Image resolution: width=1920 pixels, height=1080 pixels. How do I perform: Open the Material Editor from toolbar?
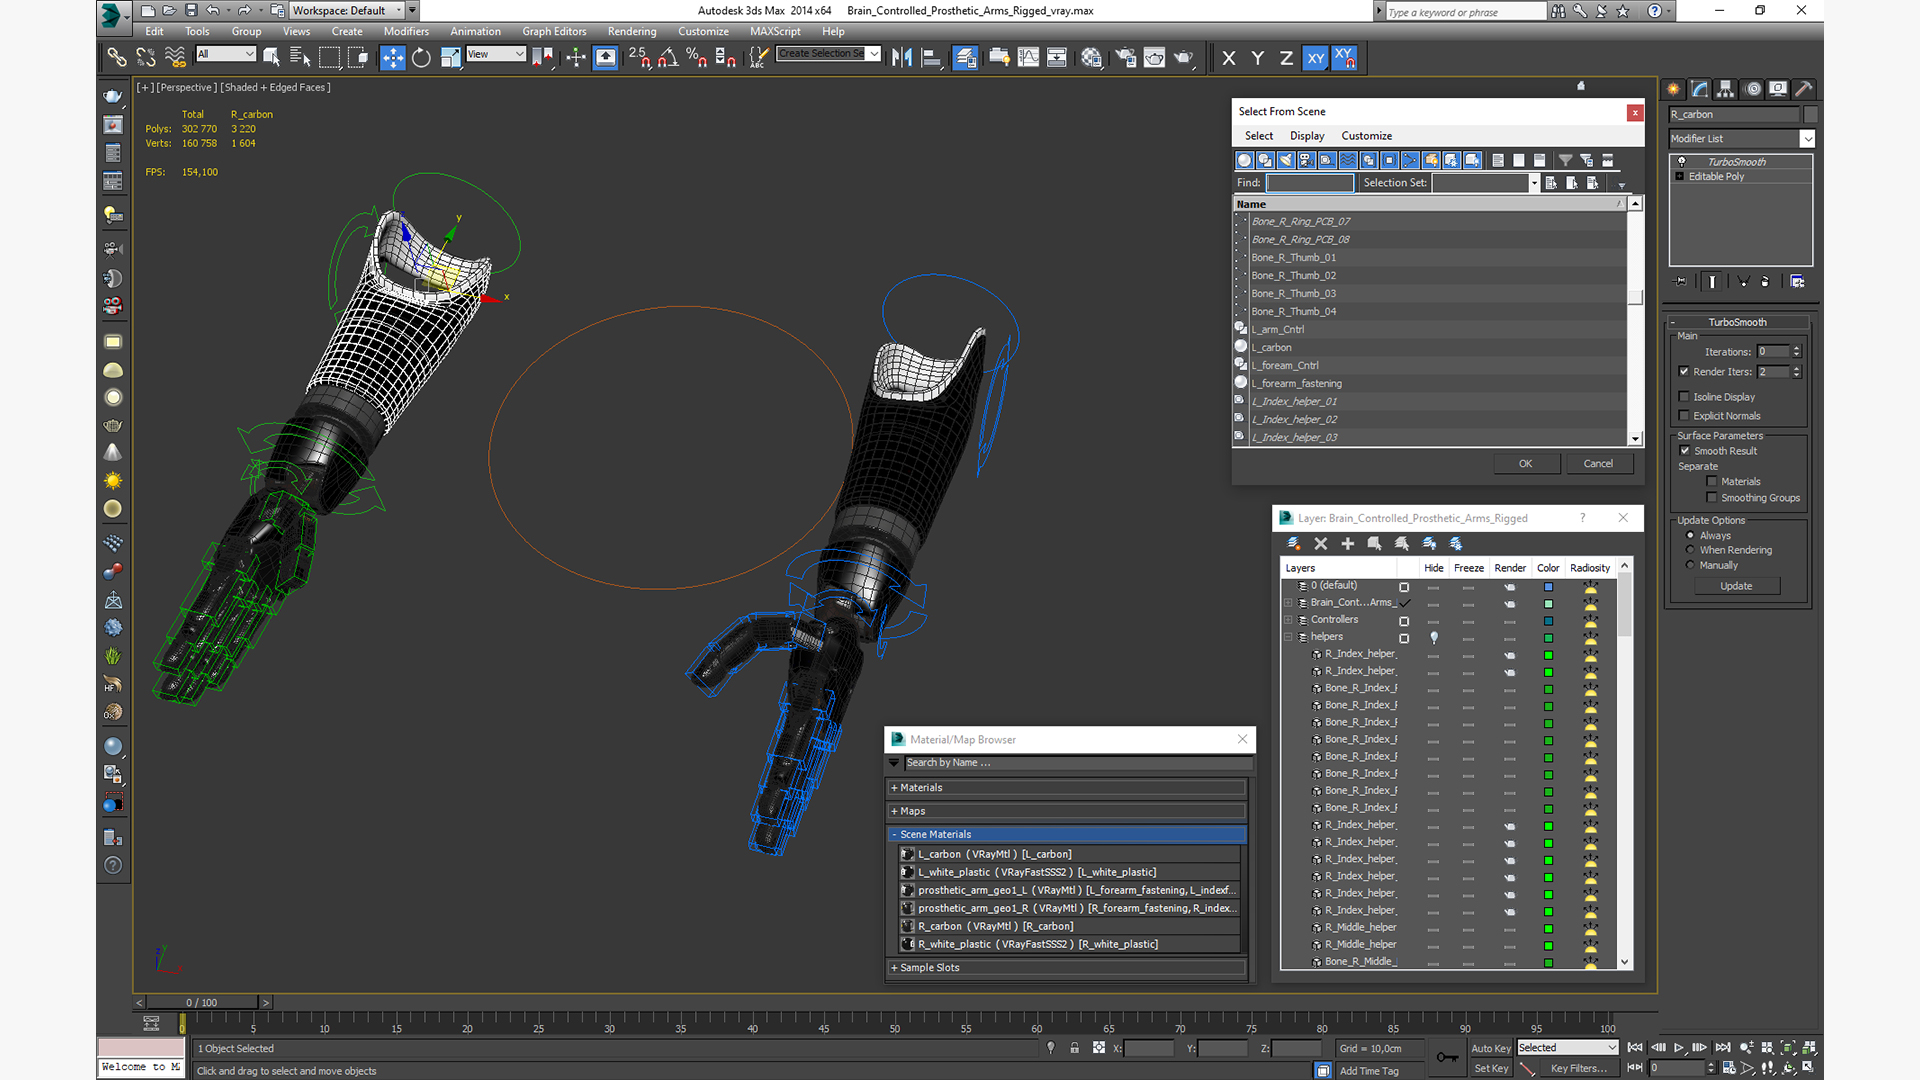[x=1091, y=58]
